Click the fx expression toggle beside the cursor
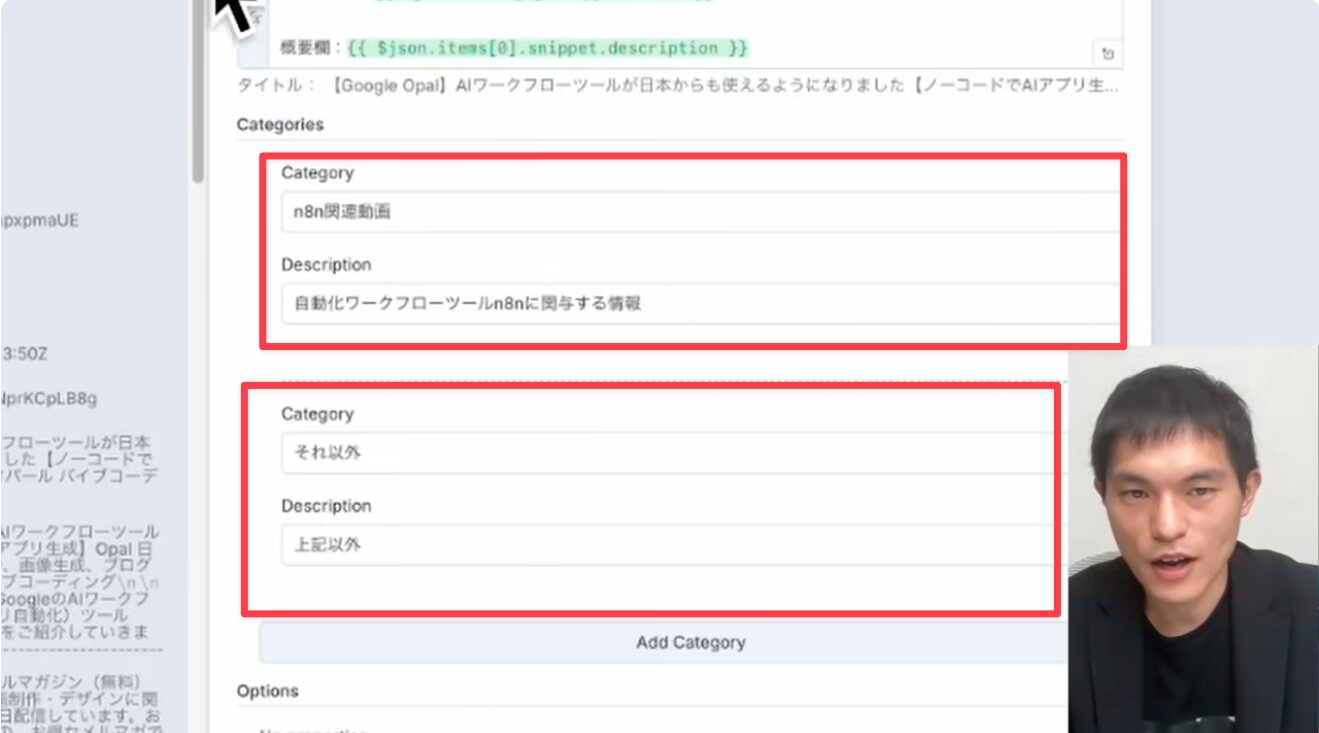This screenshot has width=1319, height=733. point(254,17)
